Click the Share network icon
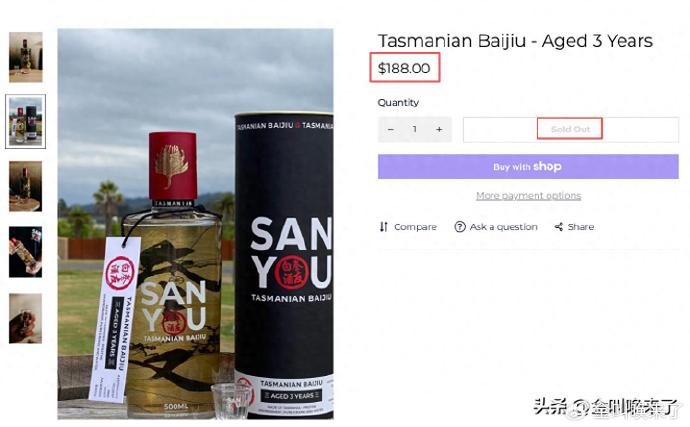This screenshot has width=690, height=427. (x=559, y=227)
